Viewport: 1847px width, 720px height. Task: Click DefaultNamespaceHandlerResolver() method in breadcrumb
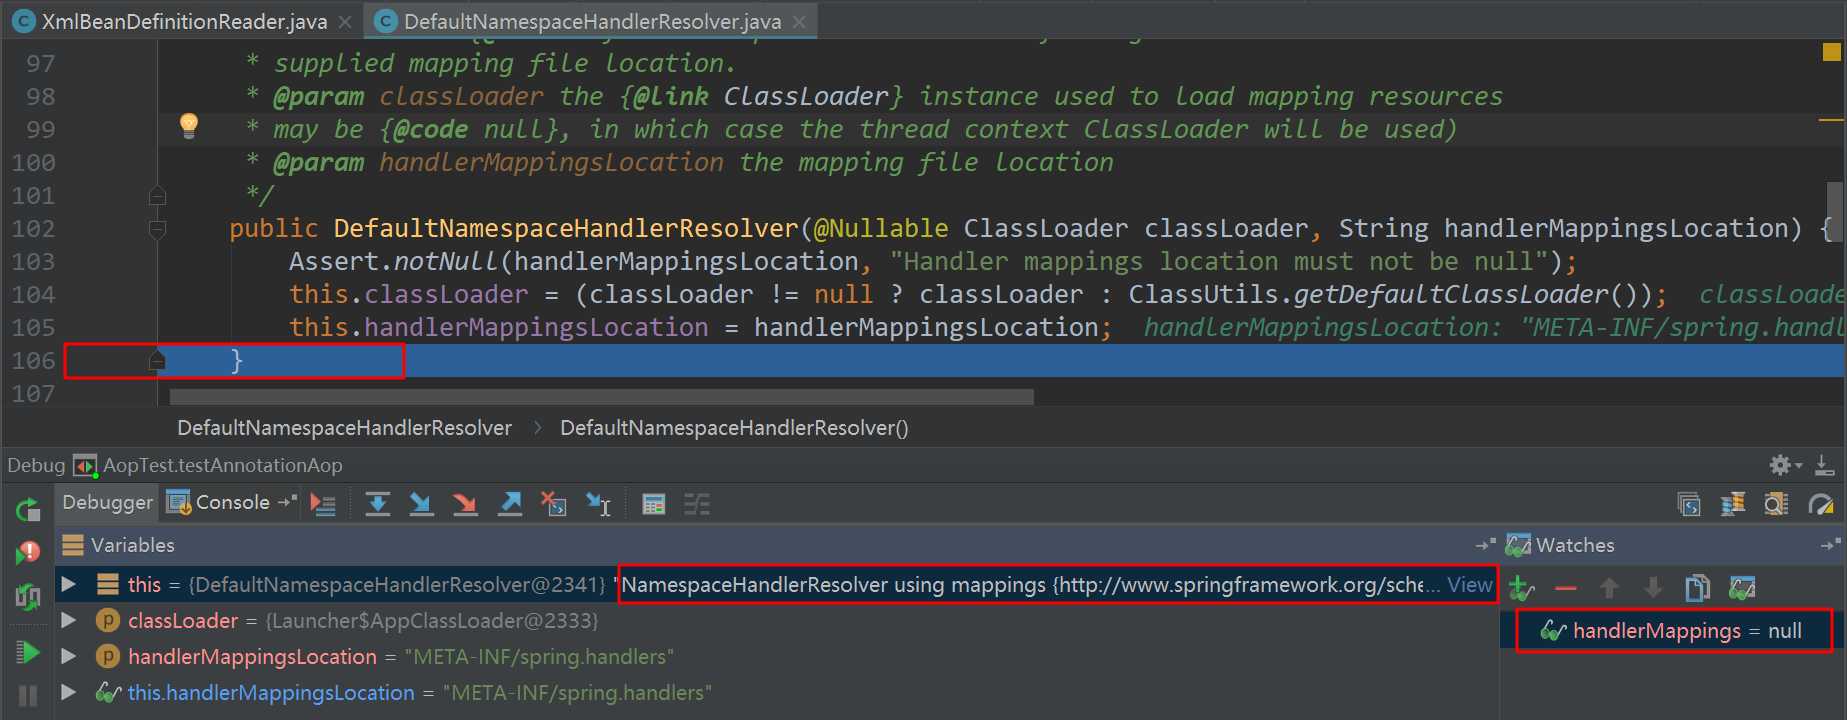(734, 428)
